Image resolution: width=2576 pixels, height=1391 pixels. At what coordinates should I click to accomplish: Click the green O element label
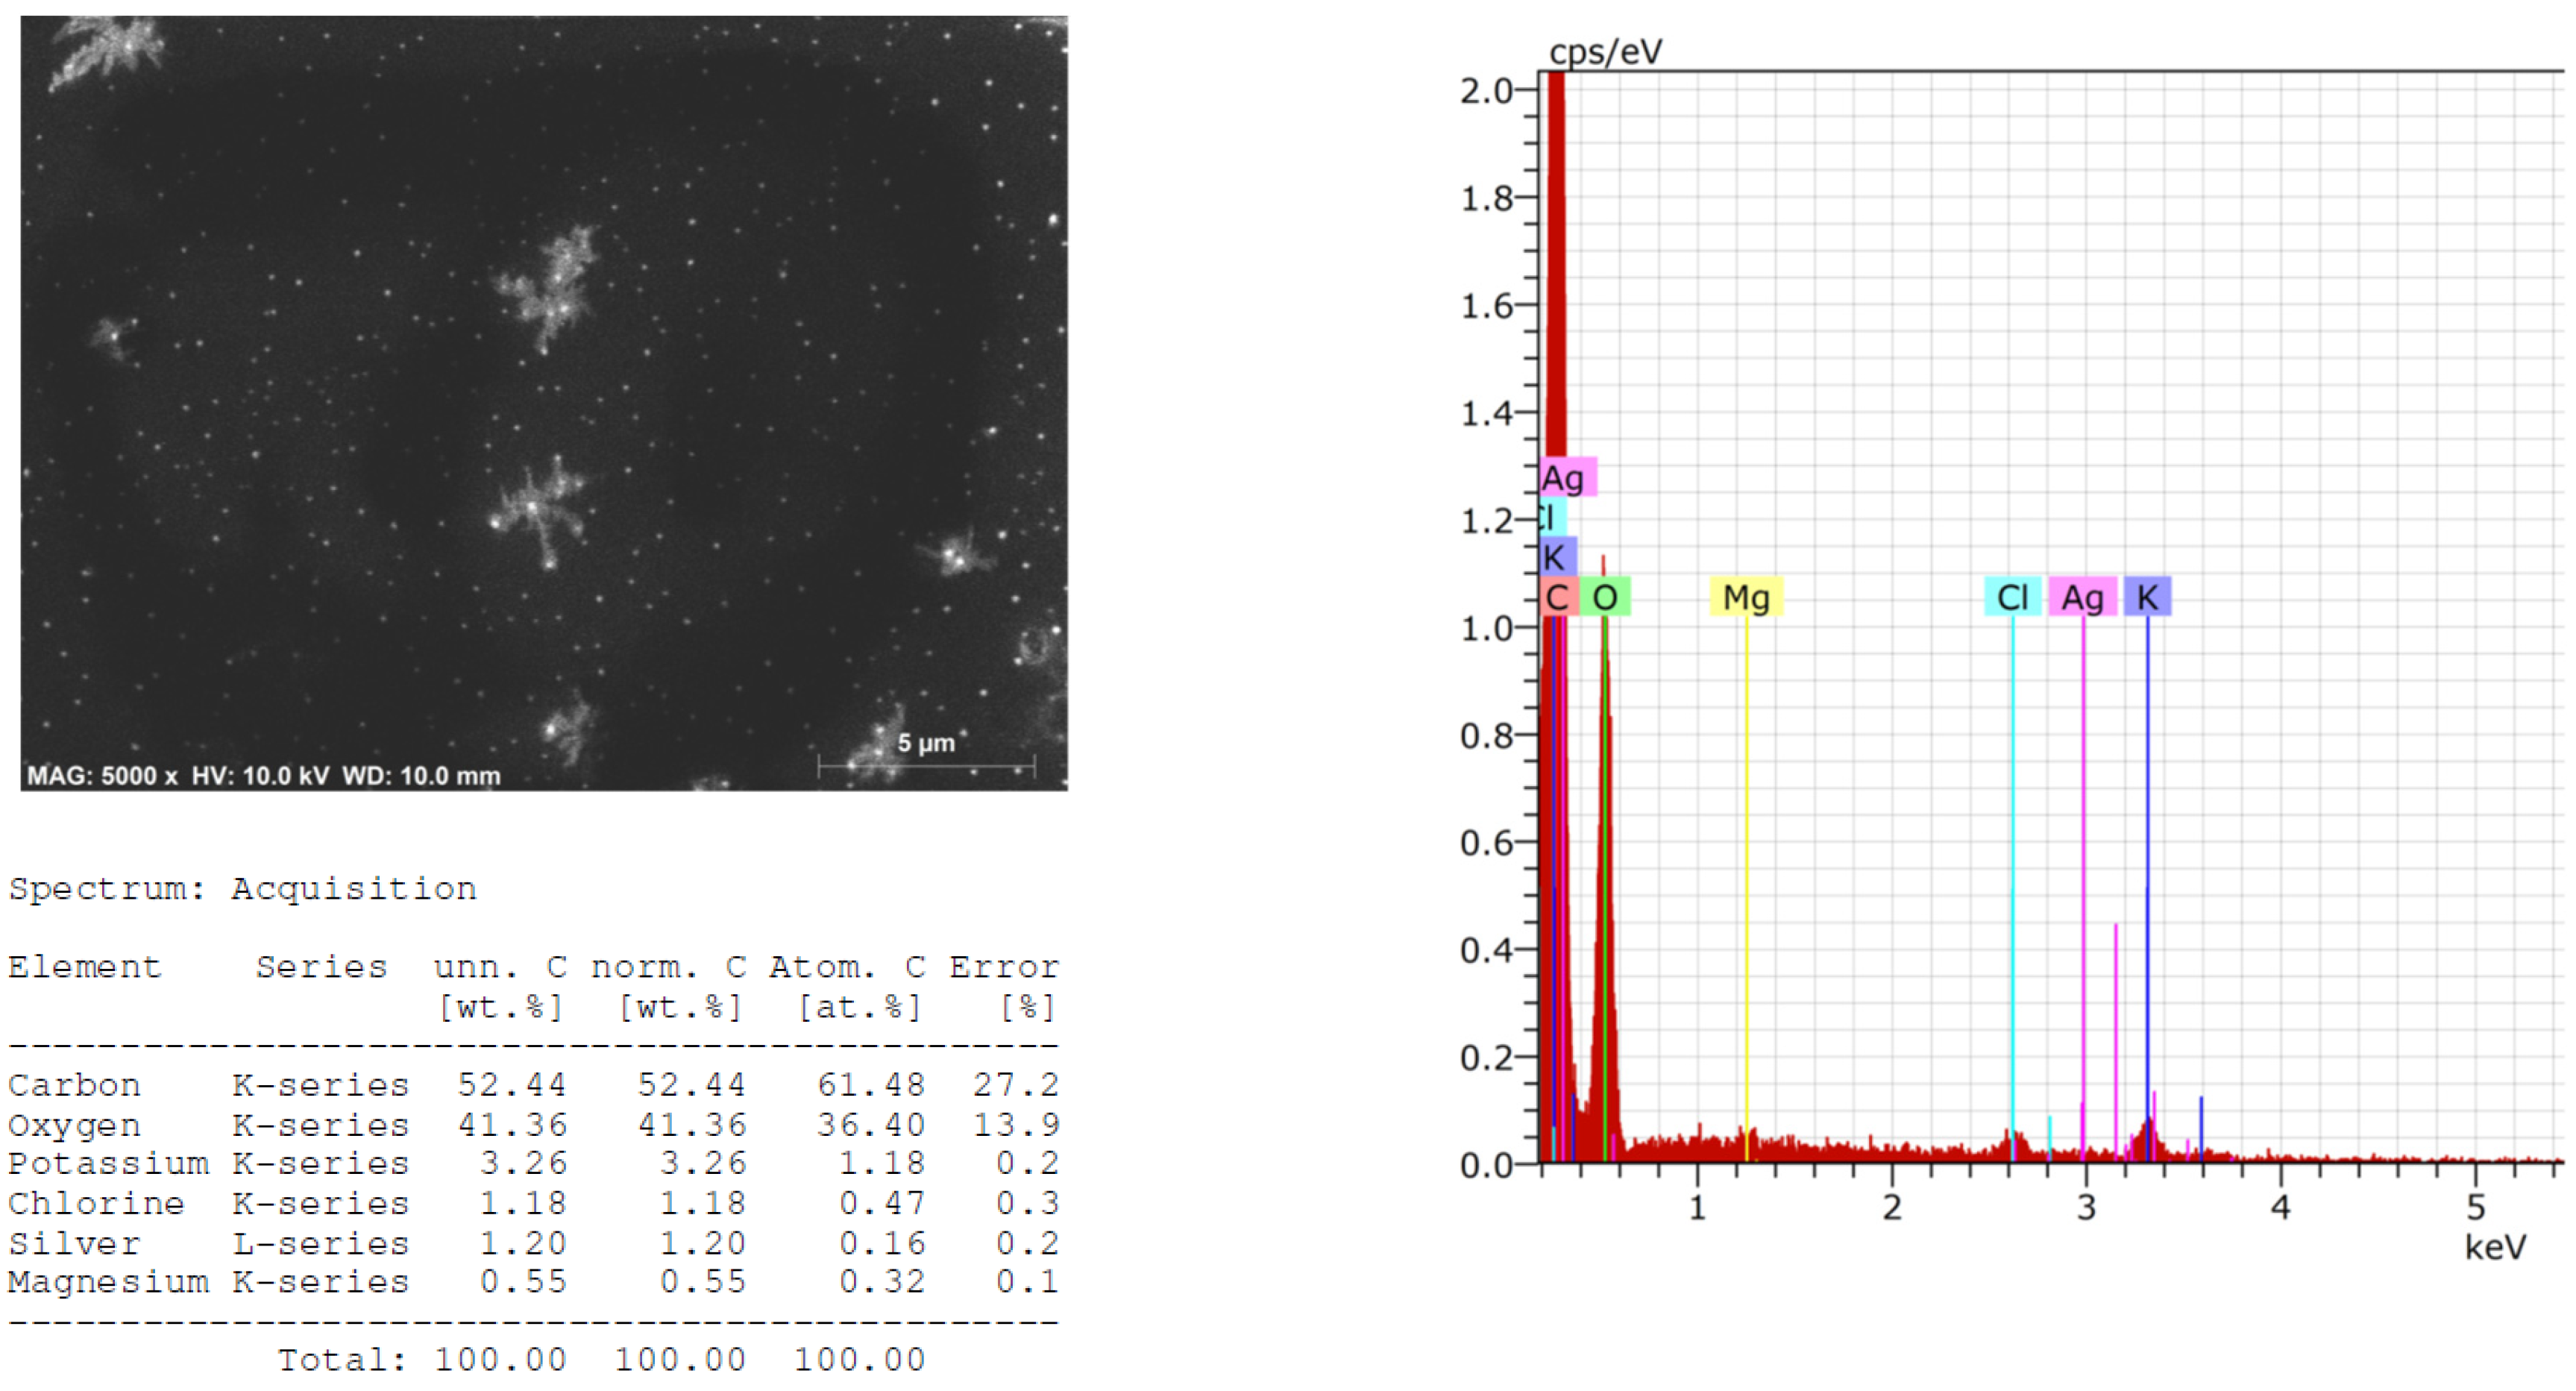[1605, 597]
